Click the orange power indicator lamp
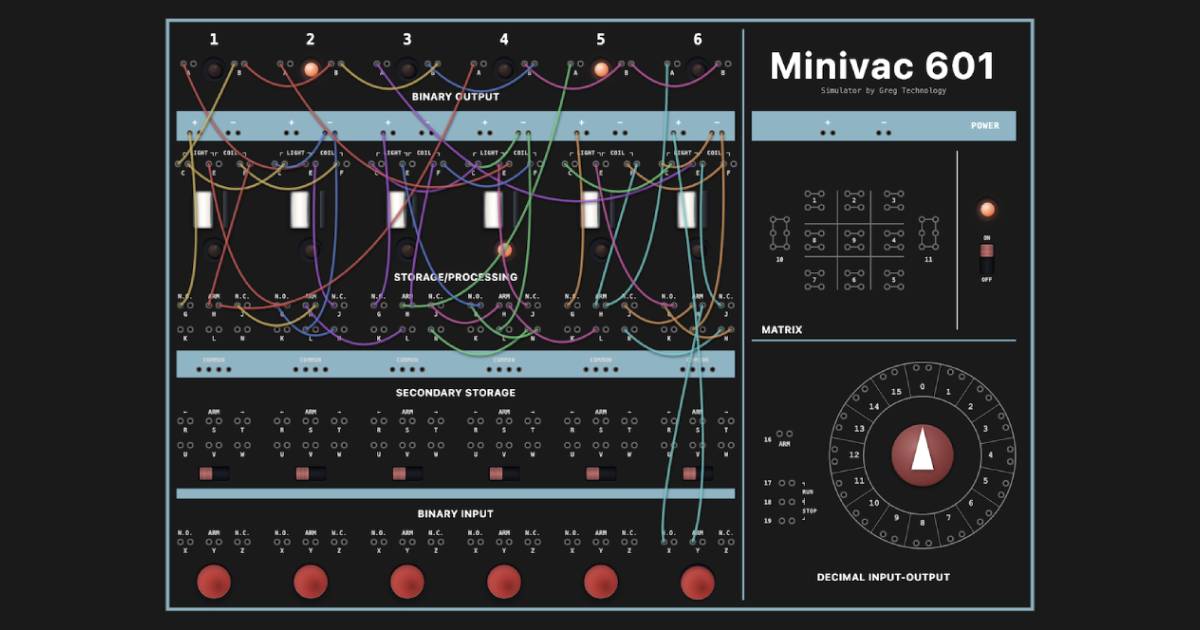The height and width of the screenshot is (630, 1200). pos(987,209)
